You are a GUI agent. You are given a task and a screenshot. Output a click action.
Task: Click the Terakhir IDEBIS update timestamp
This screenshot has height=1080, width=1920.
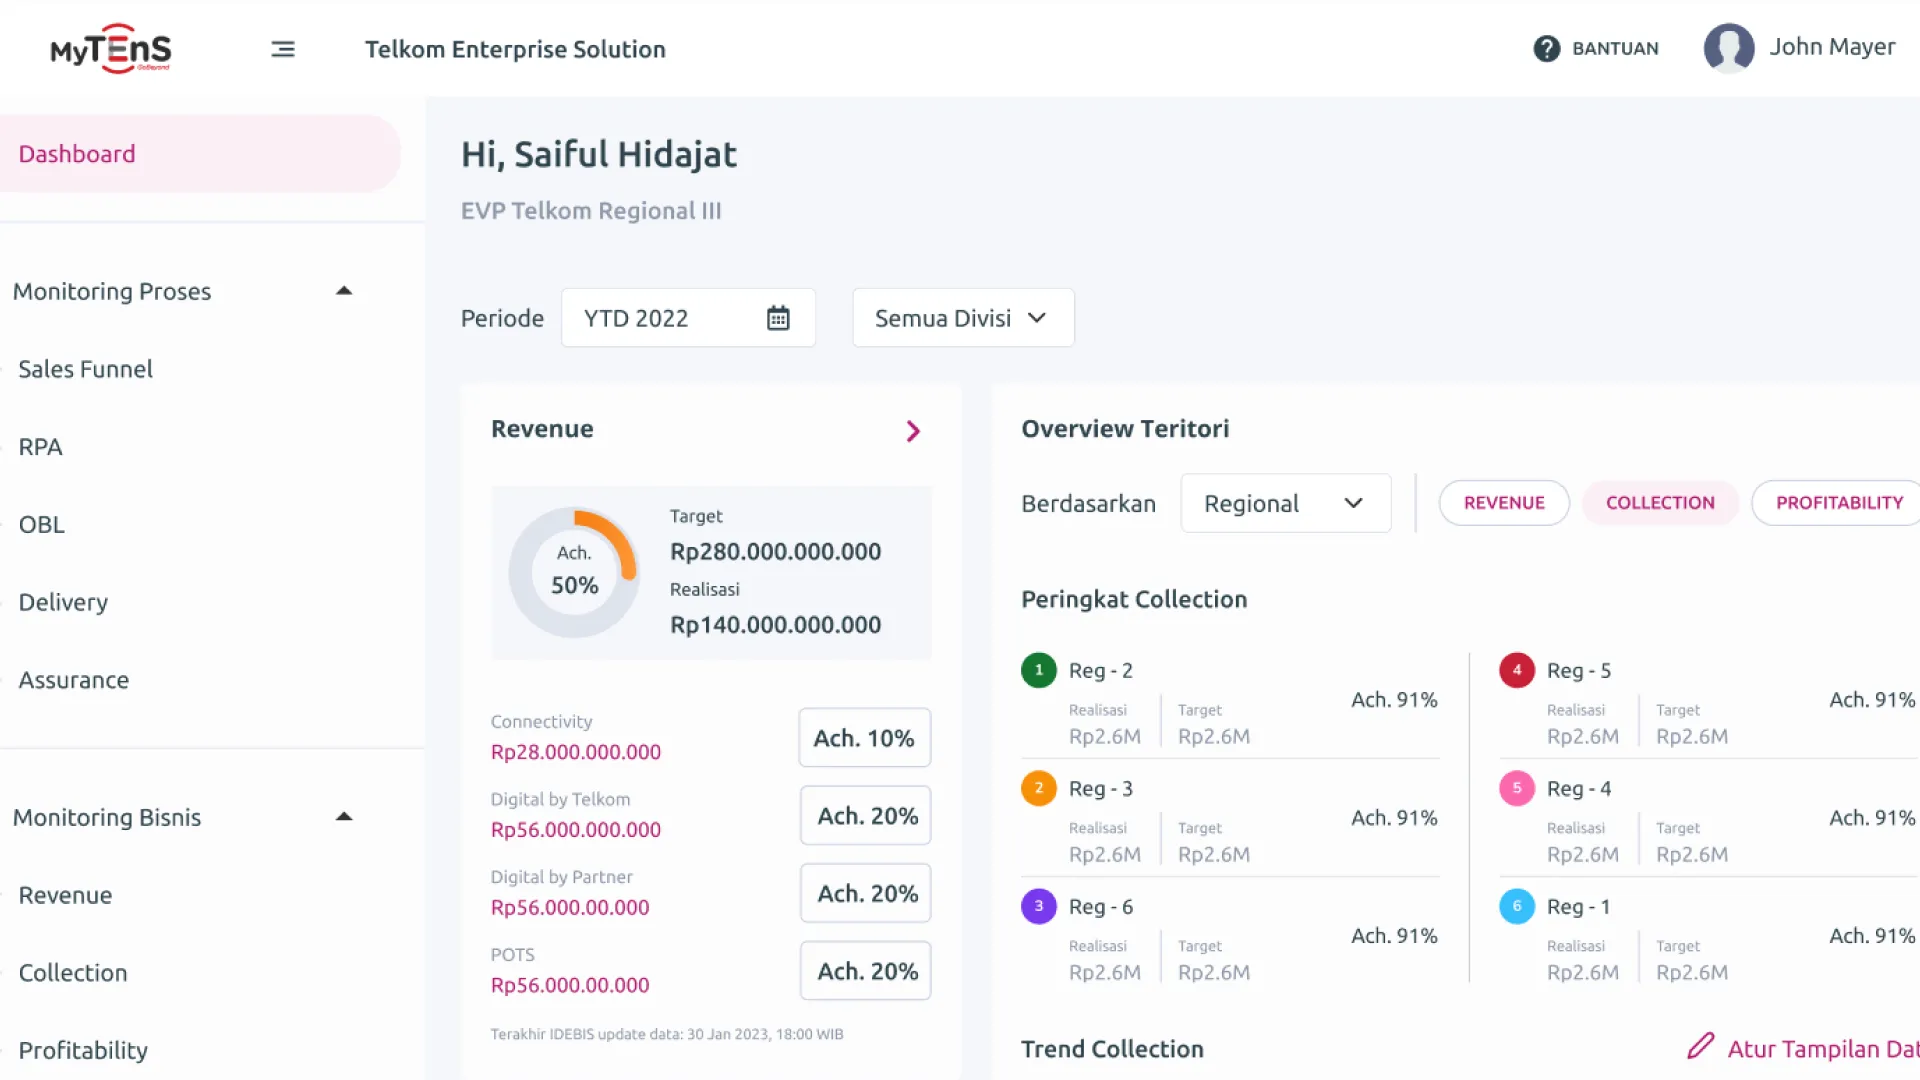pyautogui.click(x=667, y=1035)
